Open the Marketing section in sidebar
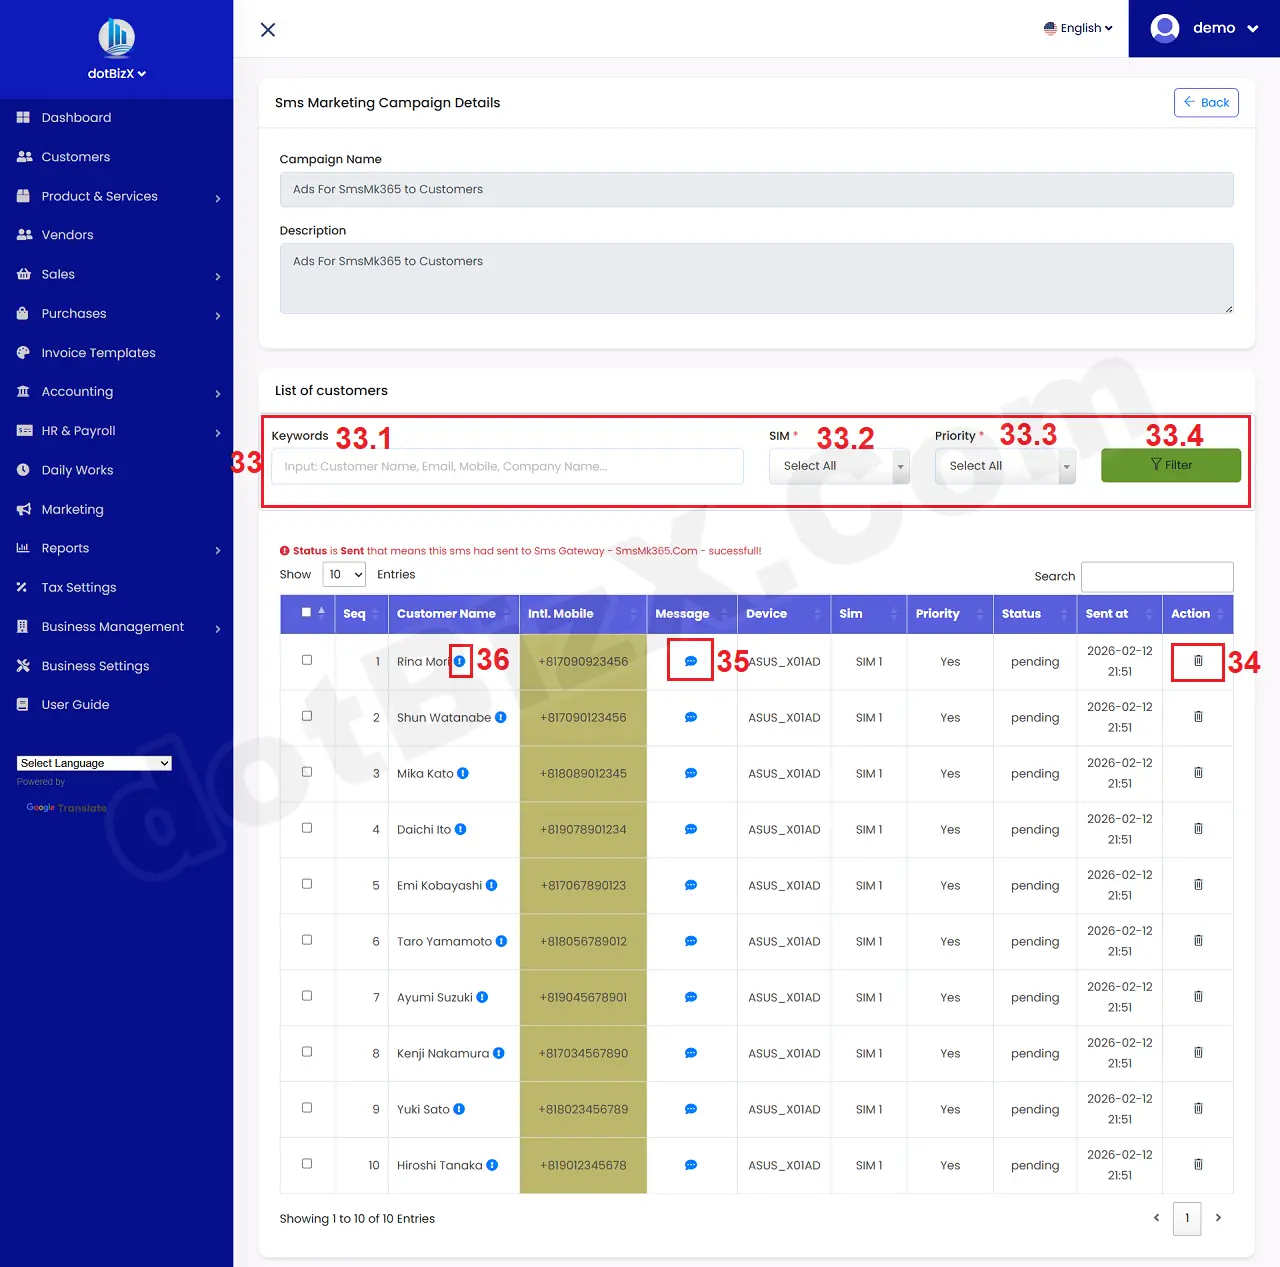Viewport: 1280px width, 1267px height. point(70,509)
